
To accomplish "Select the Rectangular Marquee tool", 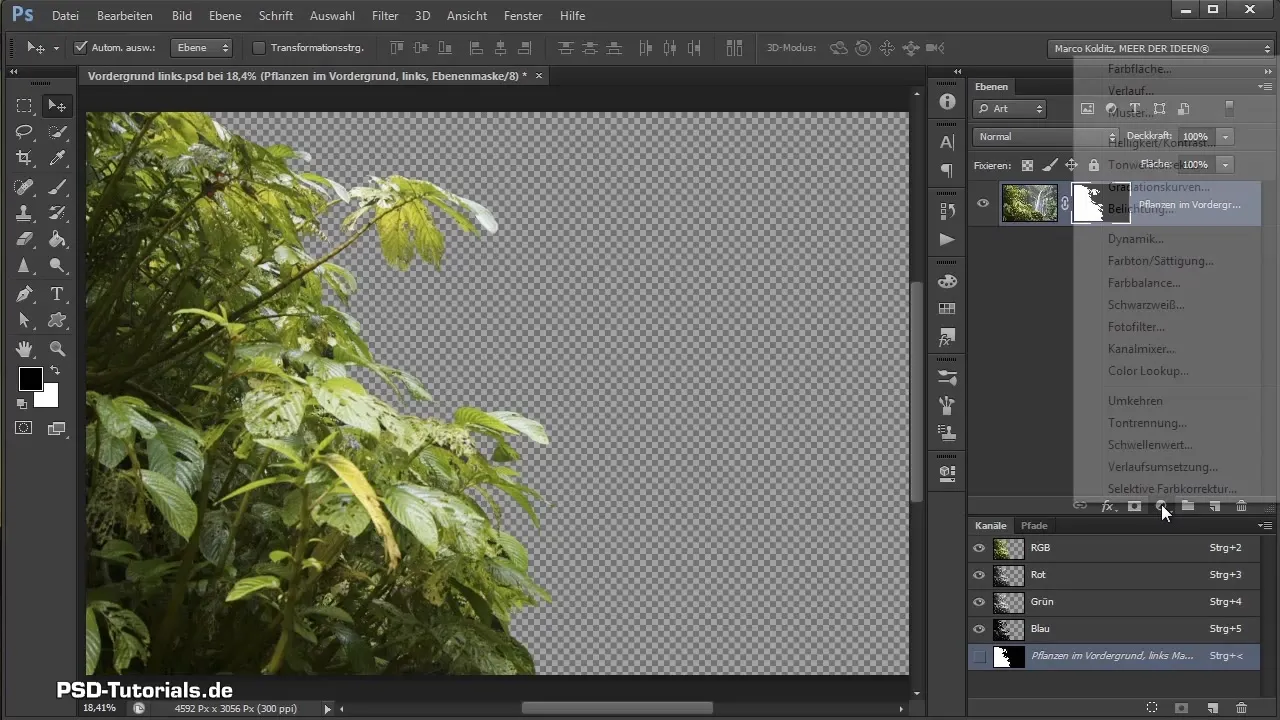I will (24, 106).
